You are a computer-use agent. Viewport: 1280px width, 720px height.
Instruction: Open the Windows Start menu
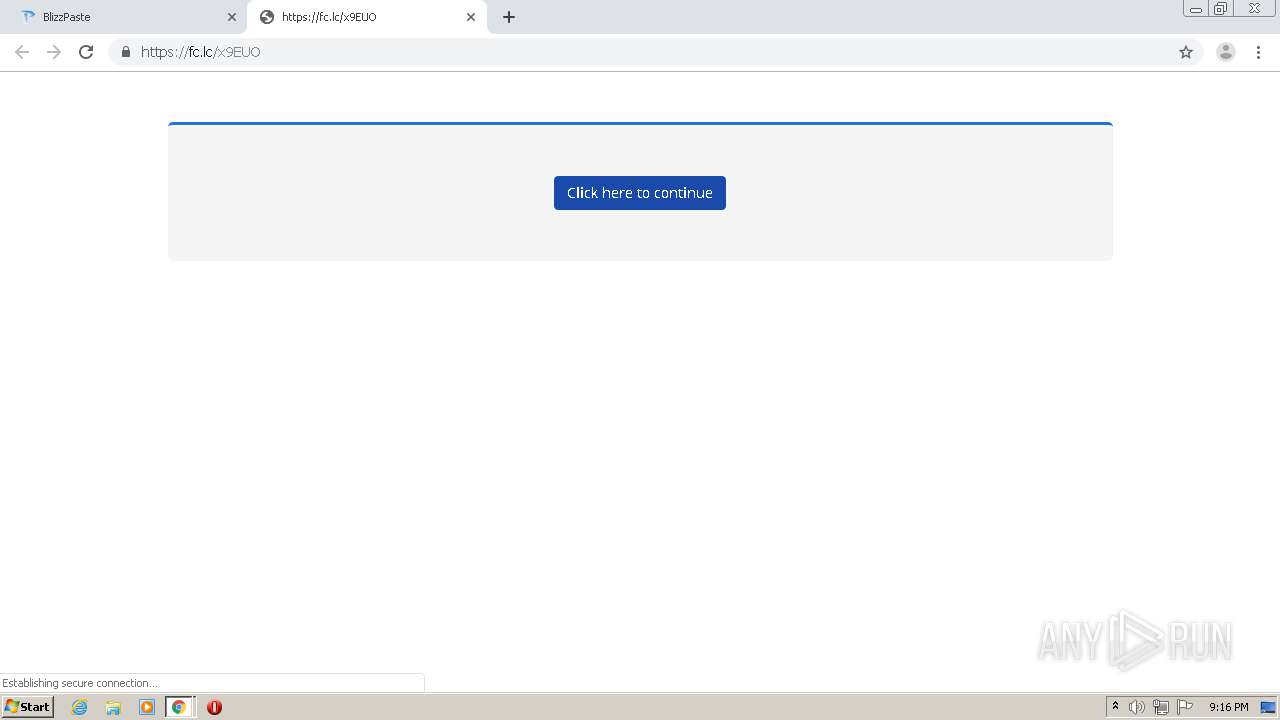[x=27, y=707]
